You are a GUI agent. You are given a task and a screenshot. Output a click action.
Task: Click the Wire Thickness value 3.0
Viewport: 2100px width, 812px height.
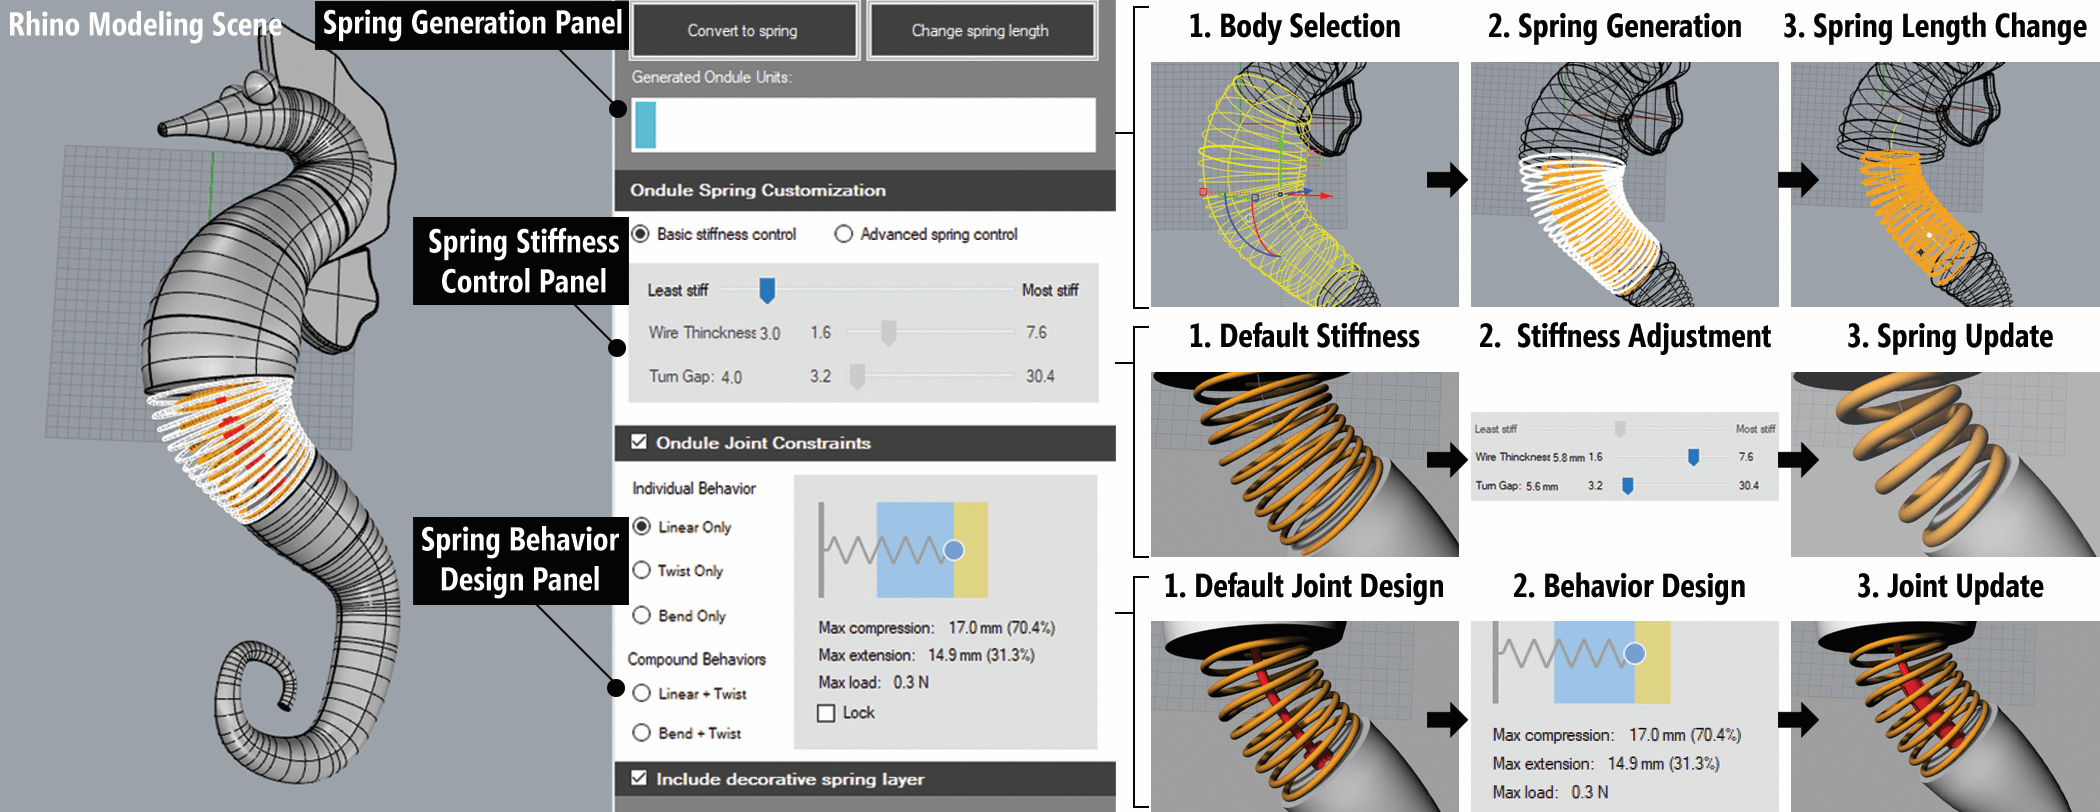tap(770, 334)
